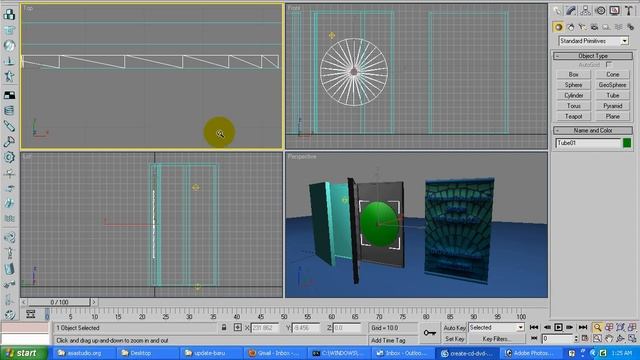This screenshot has width=640, height=360.
Task: Click the Torus primitive button
Action: point(573,106)
